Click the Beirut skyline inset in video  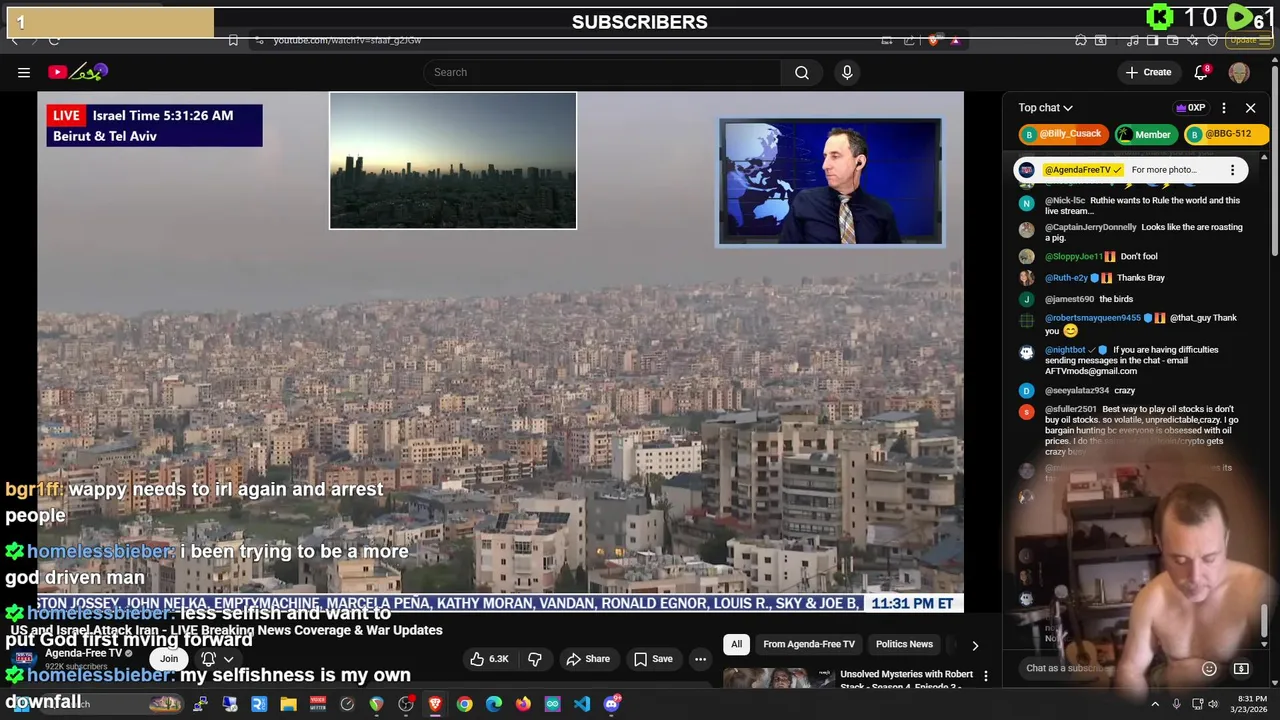click(453, 161)
